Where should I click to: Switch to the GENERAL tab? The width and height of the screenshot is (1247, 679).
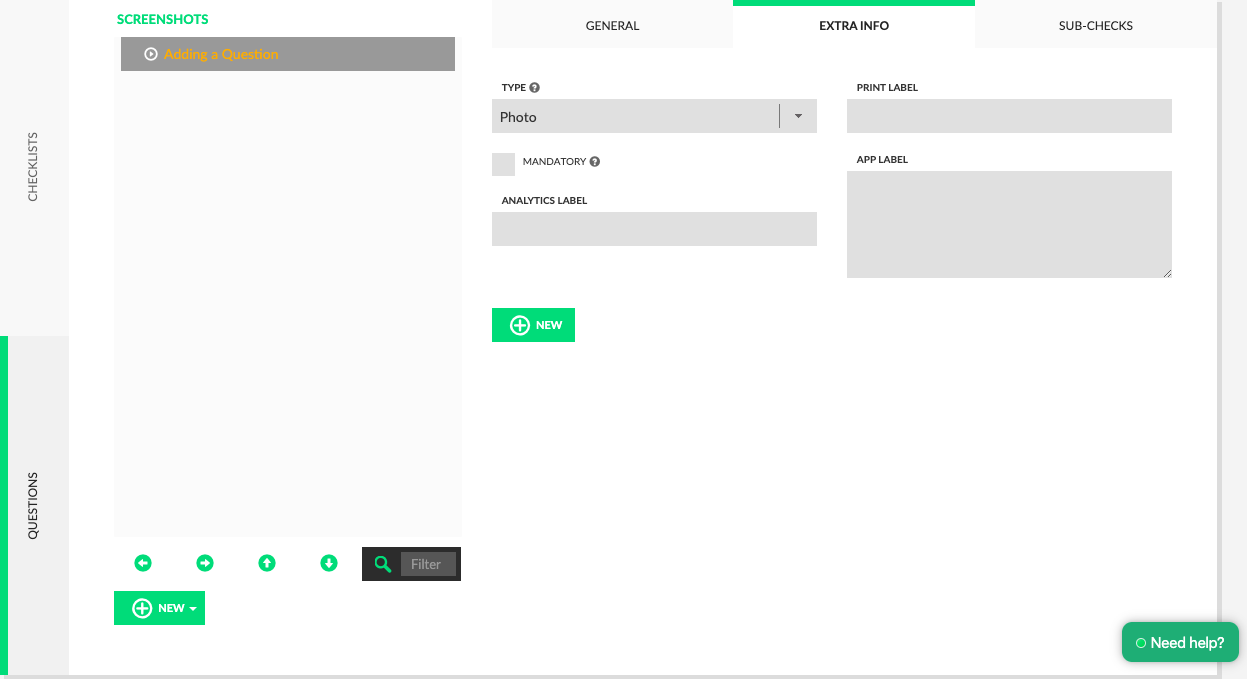(612, 26)
